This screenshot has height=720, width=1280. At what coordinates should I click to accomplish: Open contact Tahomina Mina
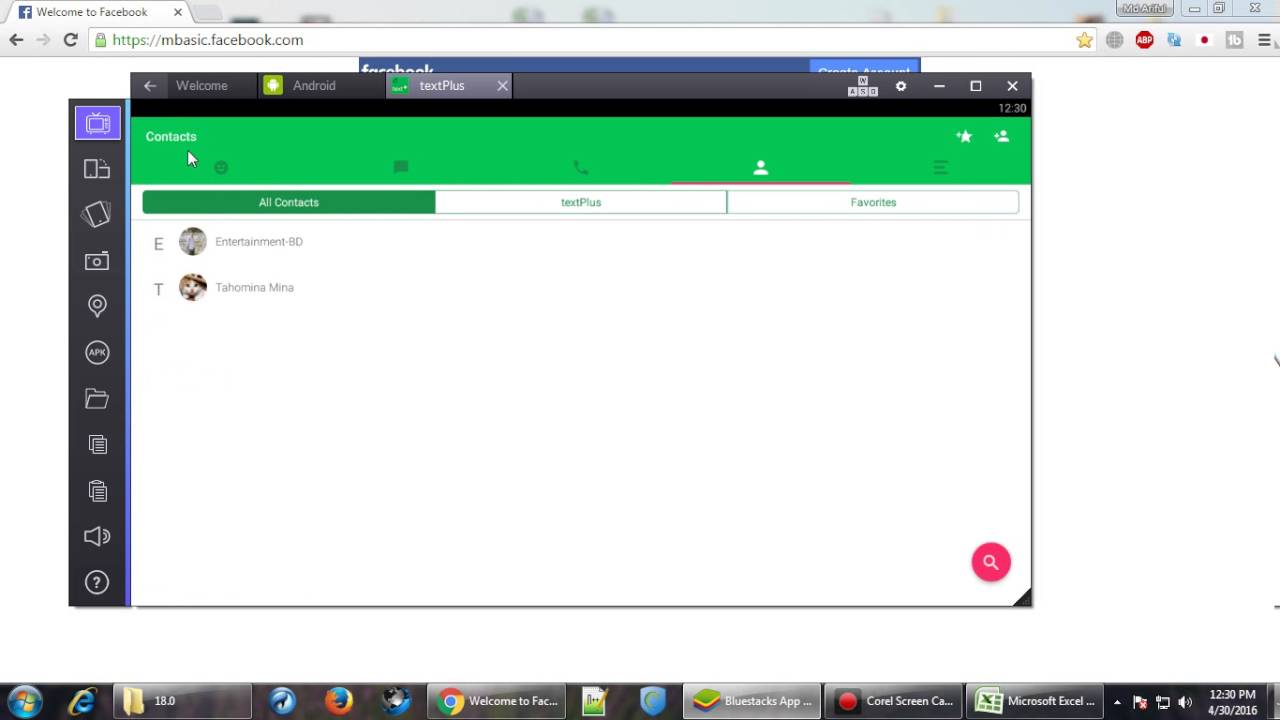[x=580, y=287]
